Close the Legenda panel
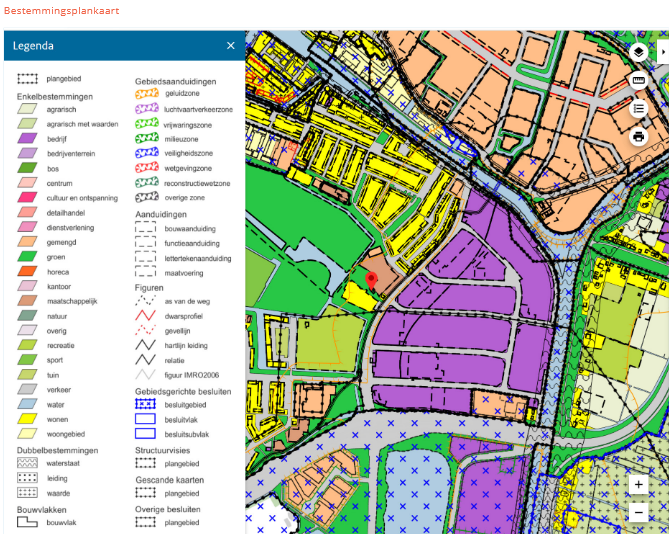The width and height of the screenshot is (670, 534). click(231, 45)
